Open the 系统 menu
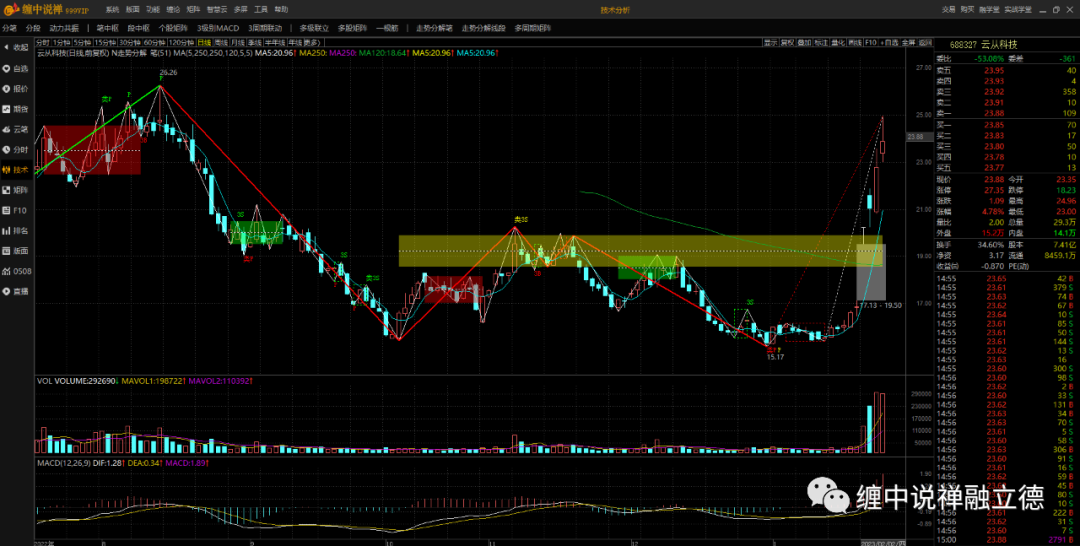Viewport: 1080px width, 546px height. tap(112, 10)
